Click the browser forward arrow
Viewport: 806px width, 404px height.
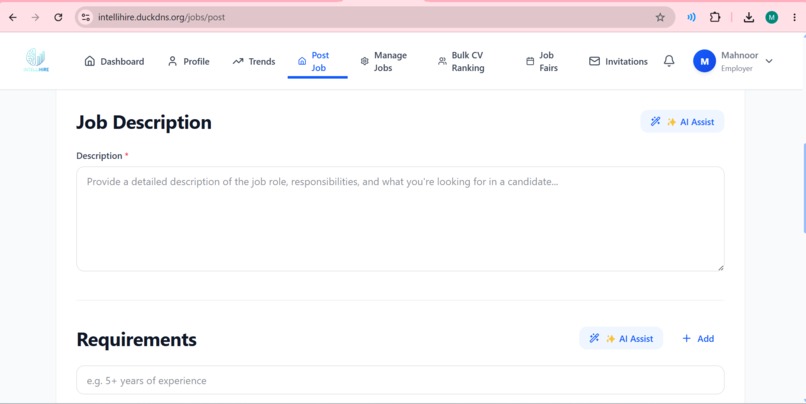tap(35, 17)
